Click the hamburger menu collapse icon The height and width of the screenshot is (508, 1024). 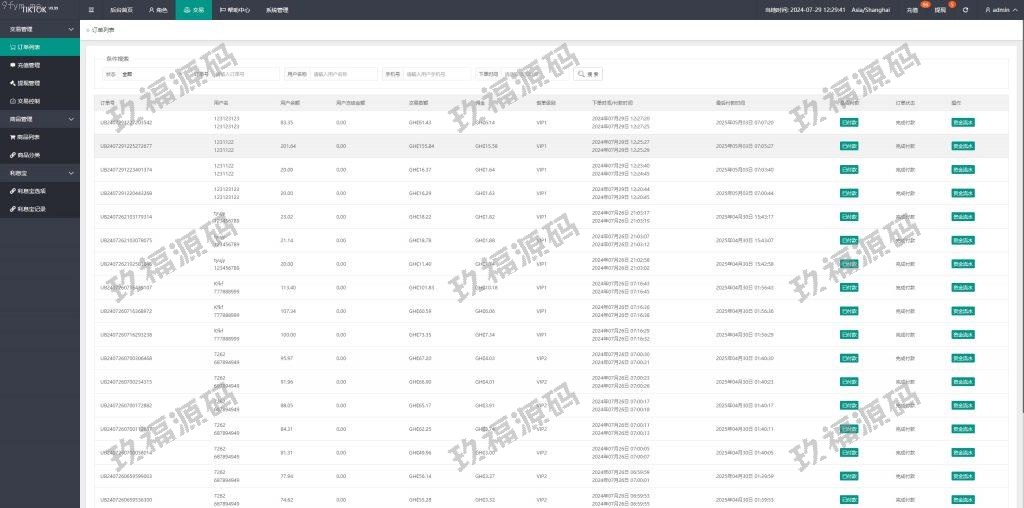(x=91, y=9)
